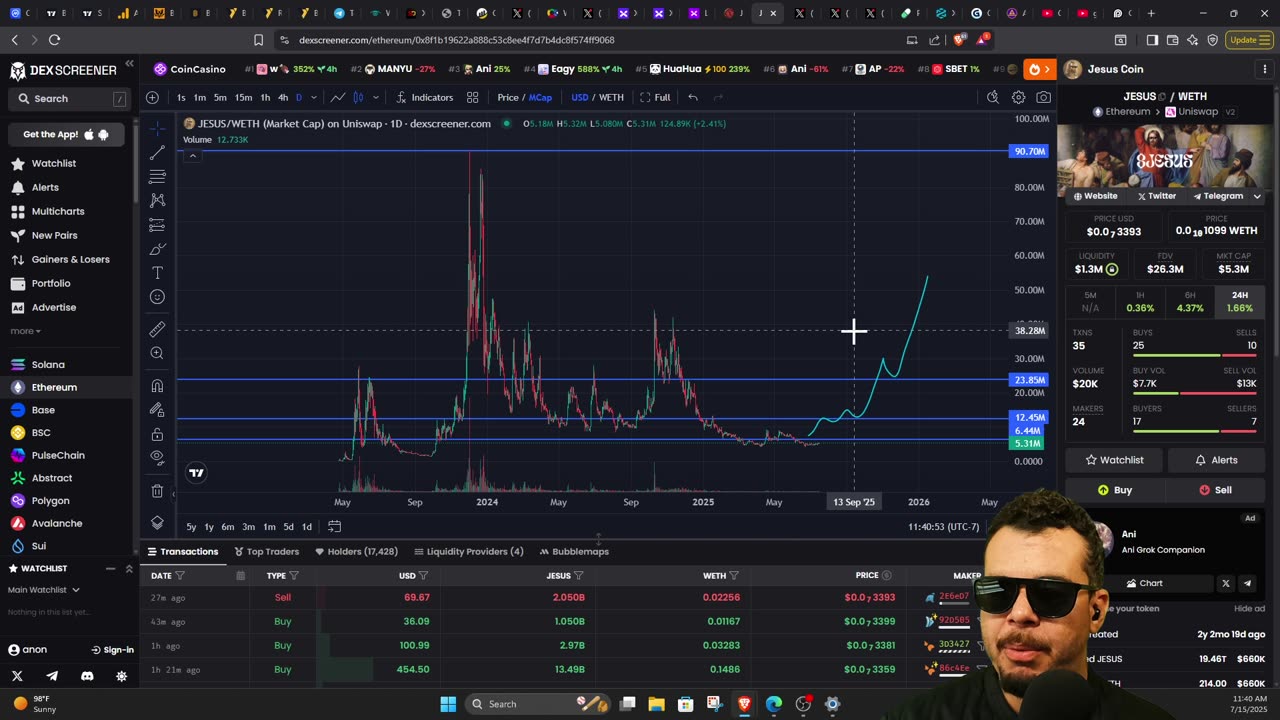Toggle chart denomination USD / WETH
This screenshot has width=1280, height=720.
pos(597,97)
